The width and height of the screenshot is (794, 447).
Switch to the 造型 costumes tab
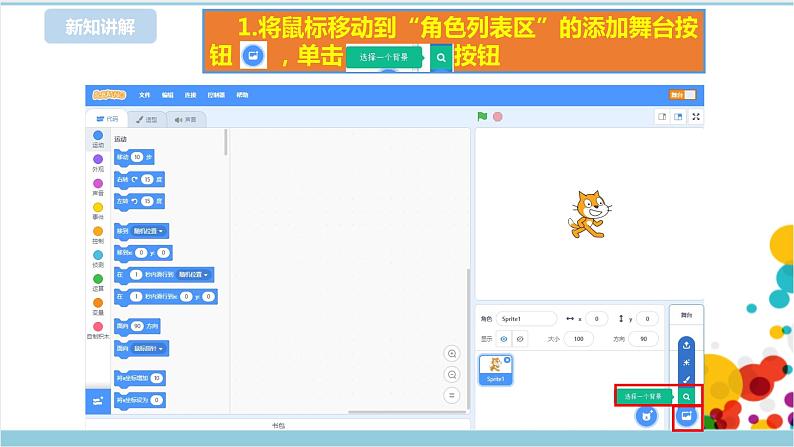pyautogui.click(x=146, y=119)
